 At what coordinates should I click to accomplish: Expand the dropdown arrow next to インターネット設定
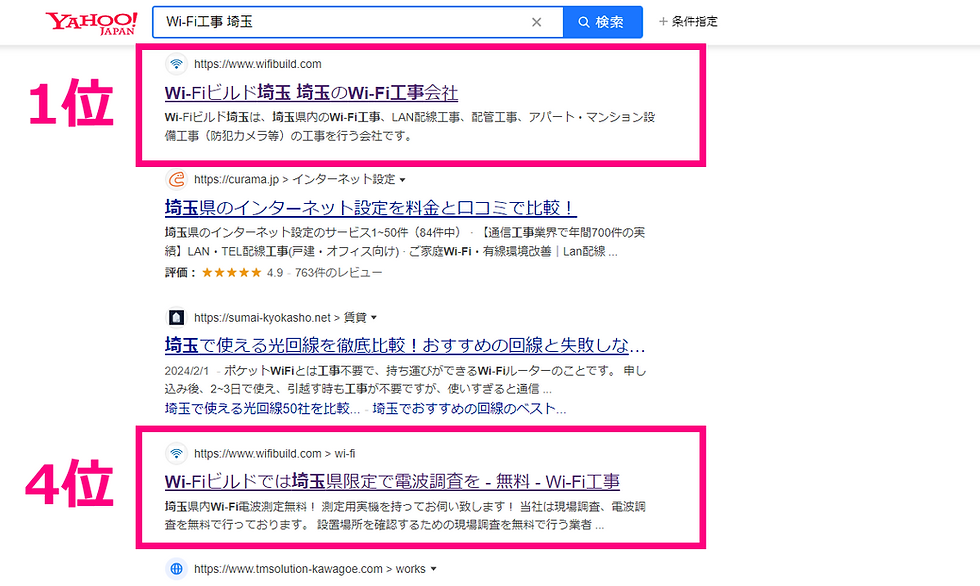coord(402,180)
